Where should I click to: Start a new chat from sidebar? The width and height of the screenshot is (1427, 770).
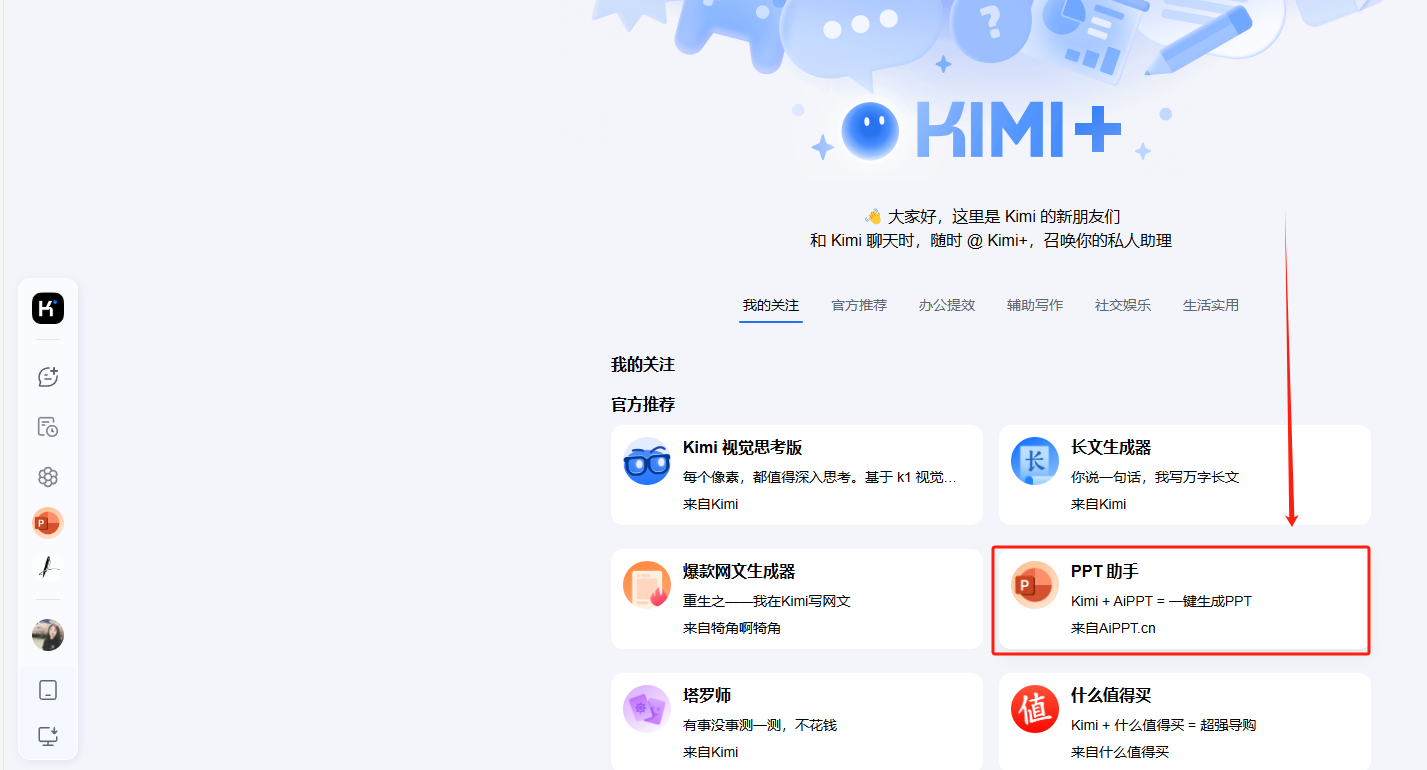pos(48,377)
